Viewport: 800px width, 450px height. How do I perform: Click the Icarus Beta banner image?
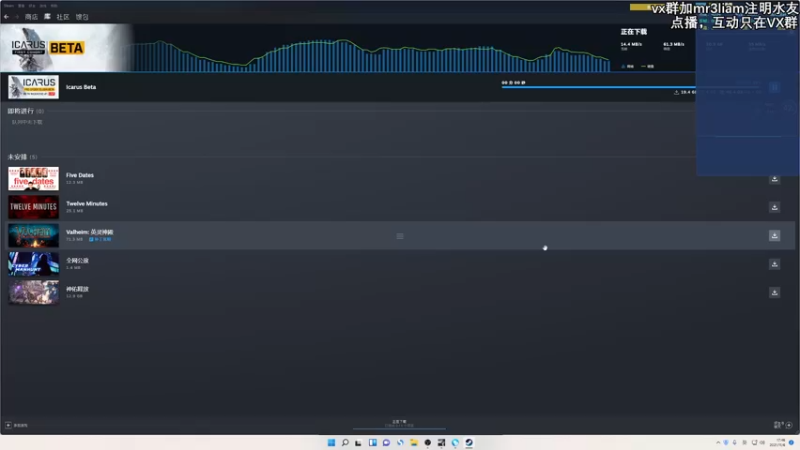tap(66, 48)
